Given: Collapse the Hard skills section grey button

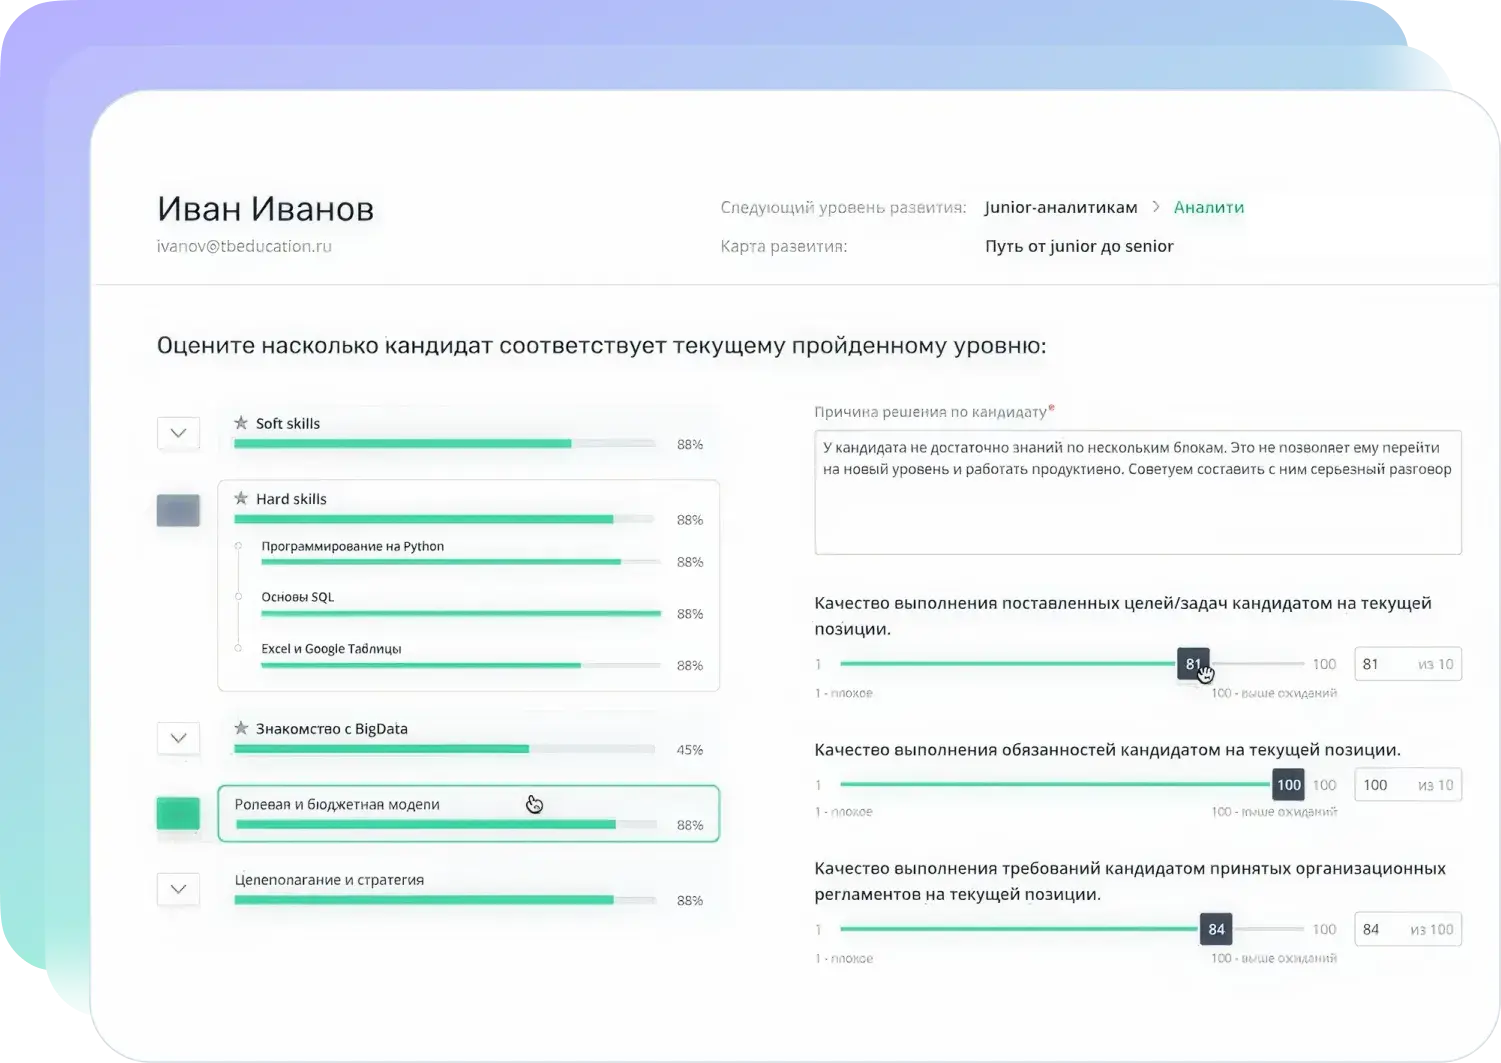Looking at the screenshot, I should point(178,510).
